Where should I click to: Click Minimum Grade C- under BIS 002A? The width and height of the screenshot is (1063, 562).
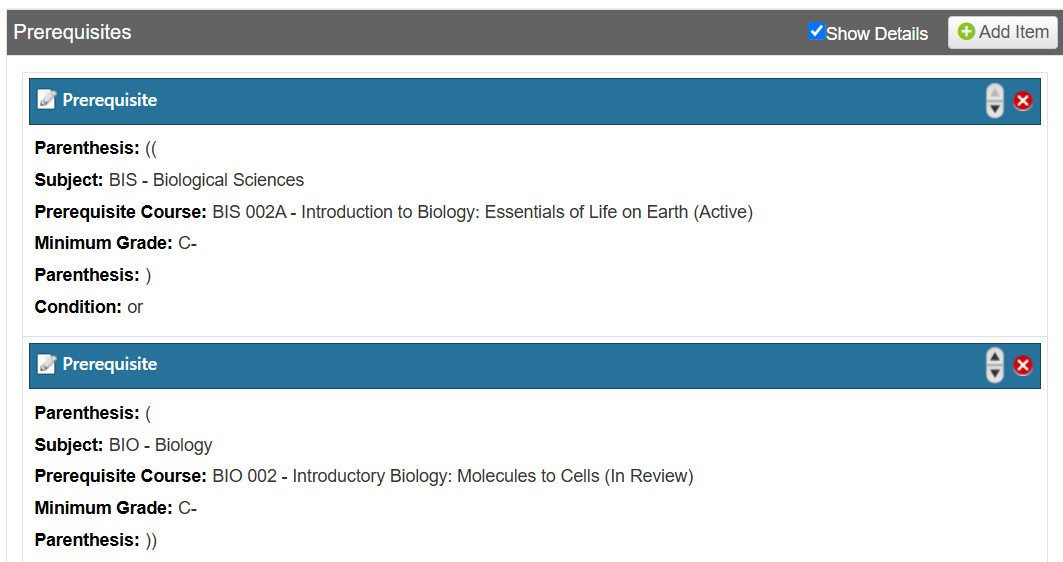tap(187, 243)
